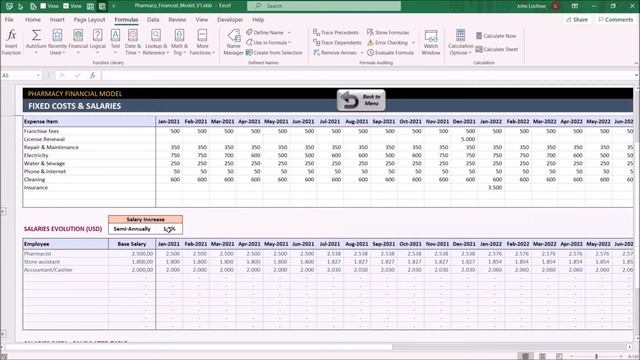640x360 pixels.
Task: Click the Back to Menu arrow button
Action: (361, 100)
